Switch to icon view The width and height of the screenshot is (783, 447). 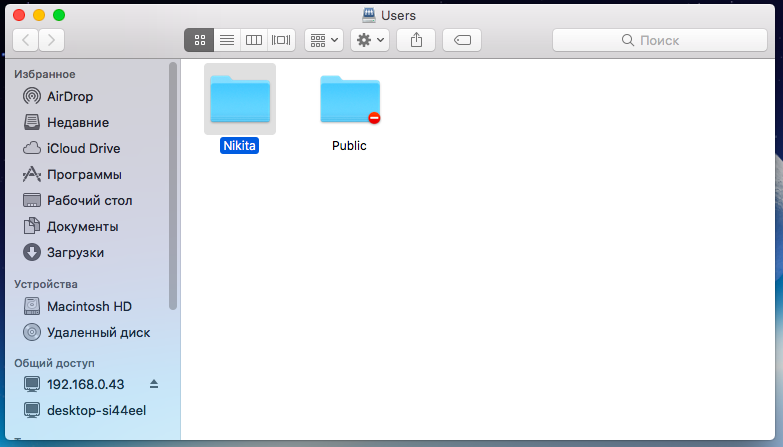pos(199,40)
